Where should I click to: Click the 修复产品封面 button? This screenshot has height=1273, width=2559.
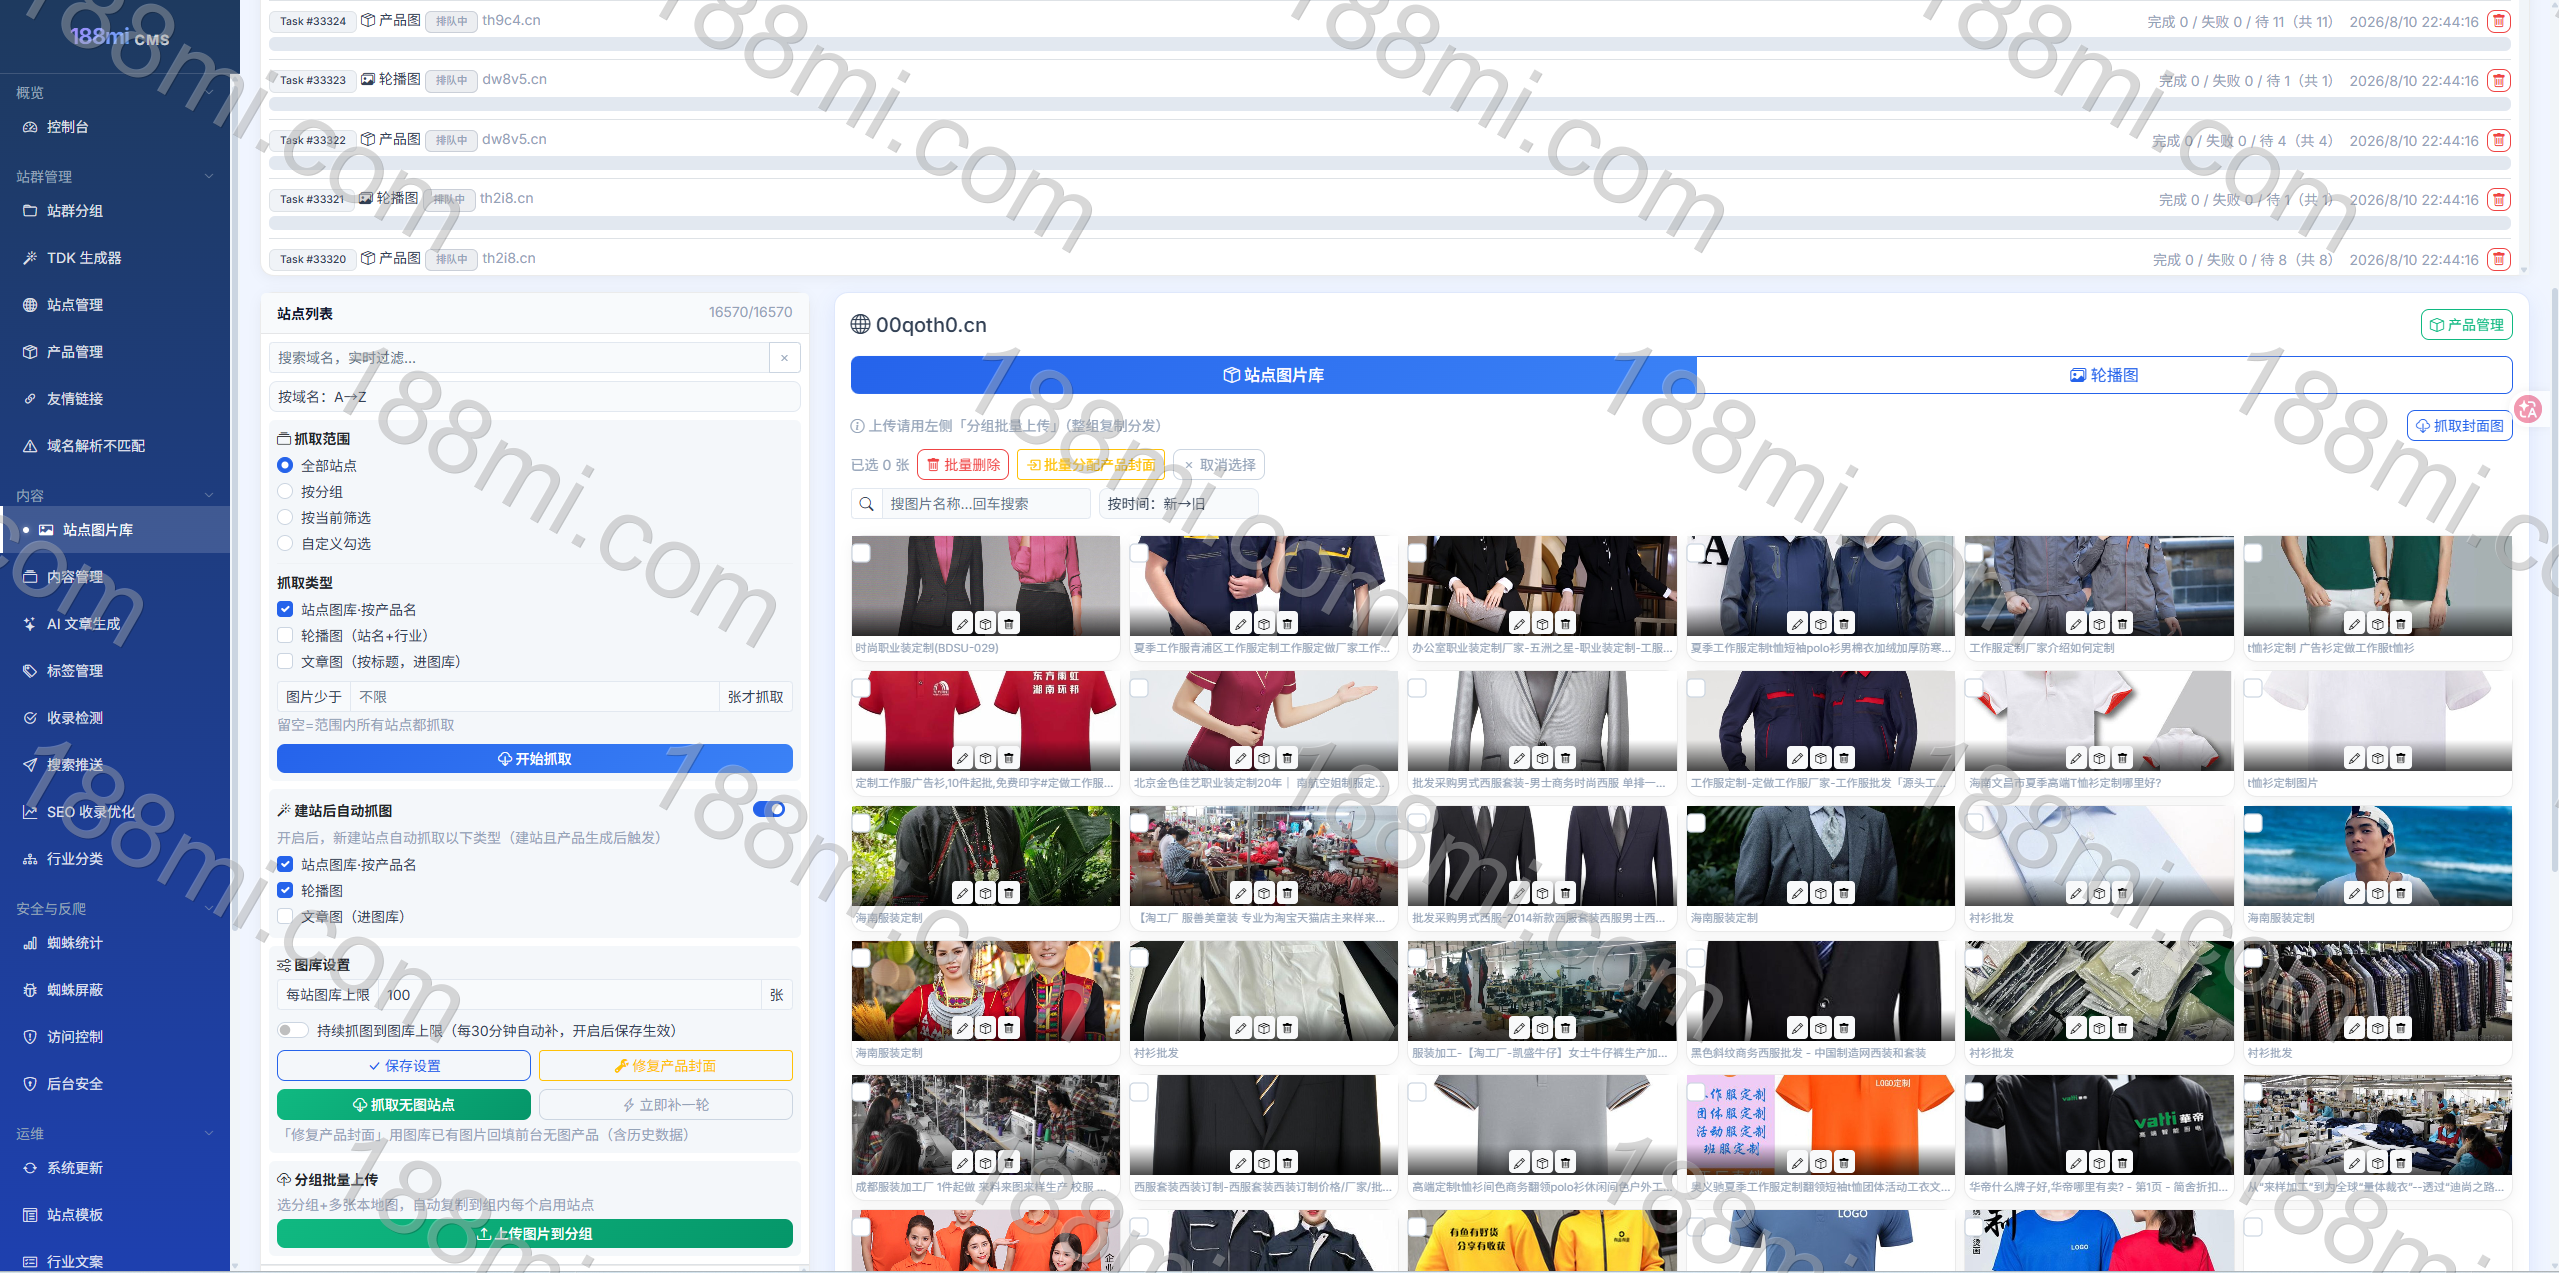(666, 1066)
